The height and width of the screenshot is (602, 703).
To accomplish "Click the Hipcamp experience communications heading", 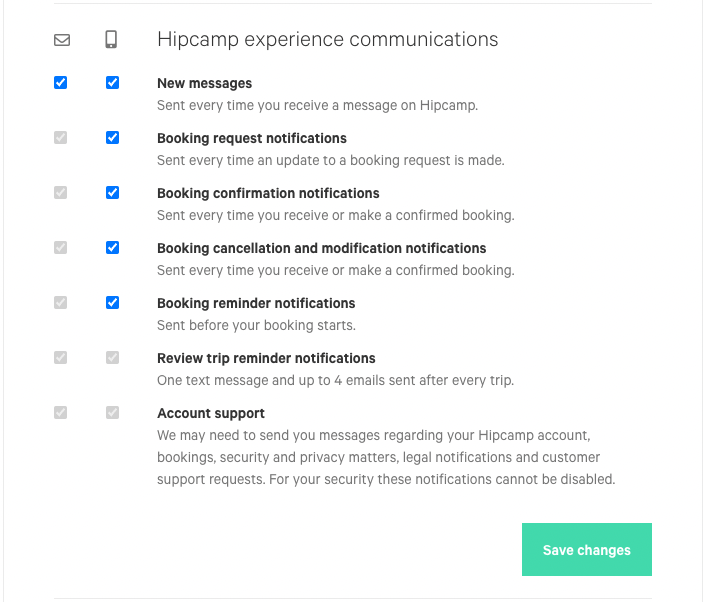I will [327, 39].
